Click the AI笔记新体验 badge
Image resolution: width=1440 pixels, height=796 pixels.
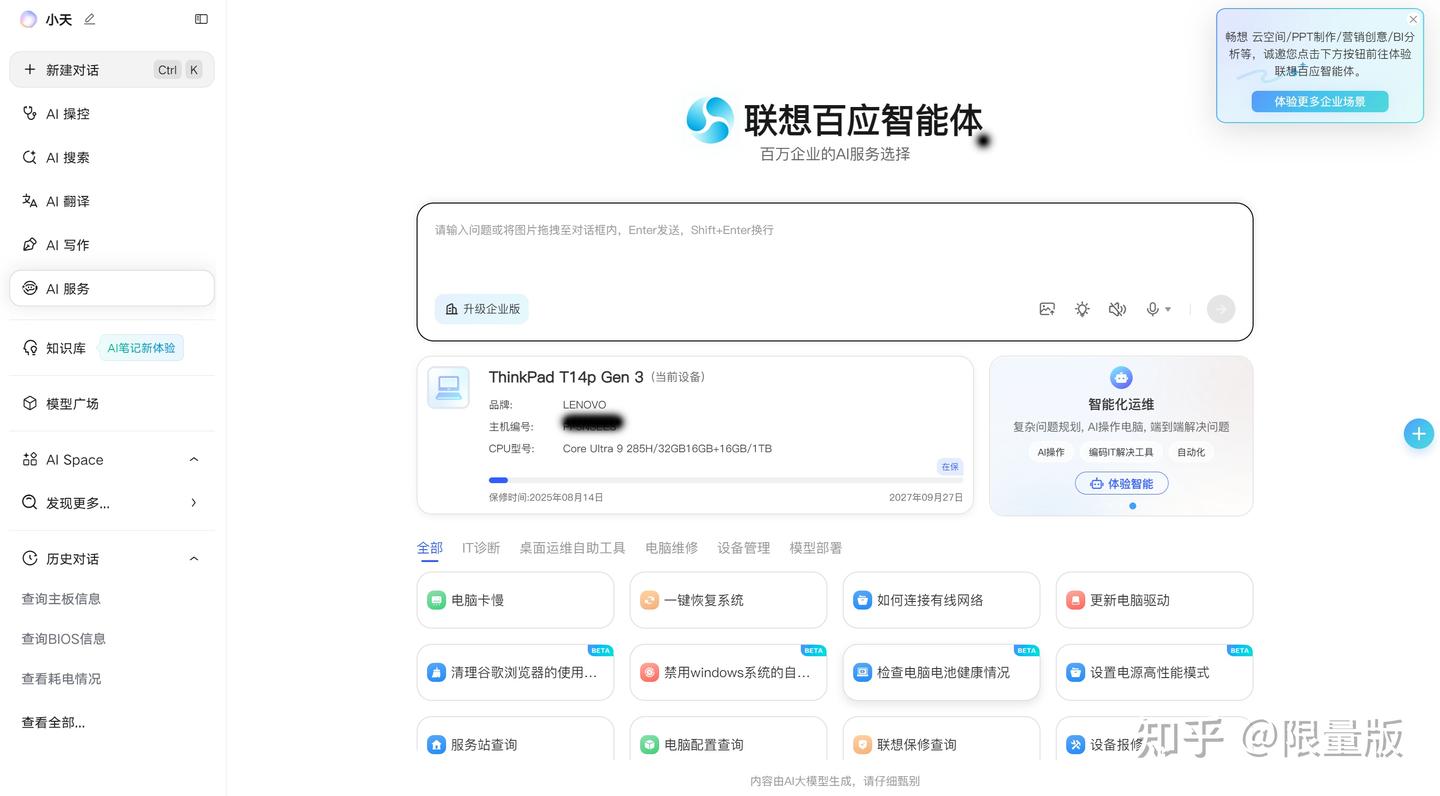click(141, 348)
